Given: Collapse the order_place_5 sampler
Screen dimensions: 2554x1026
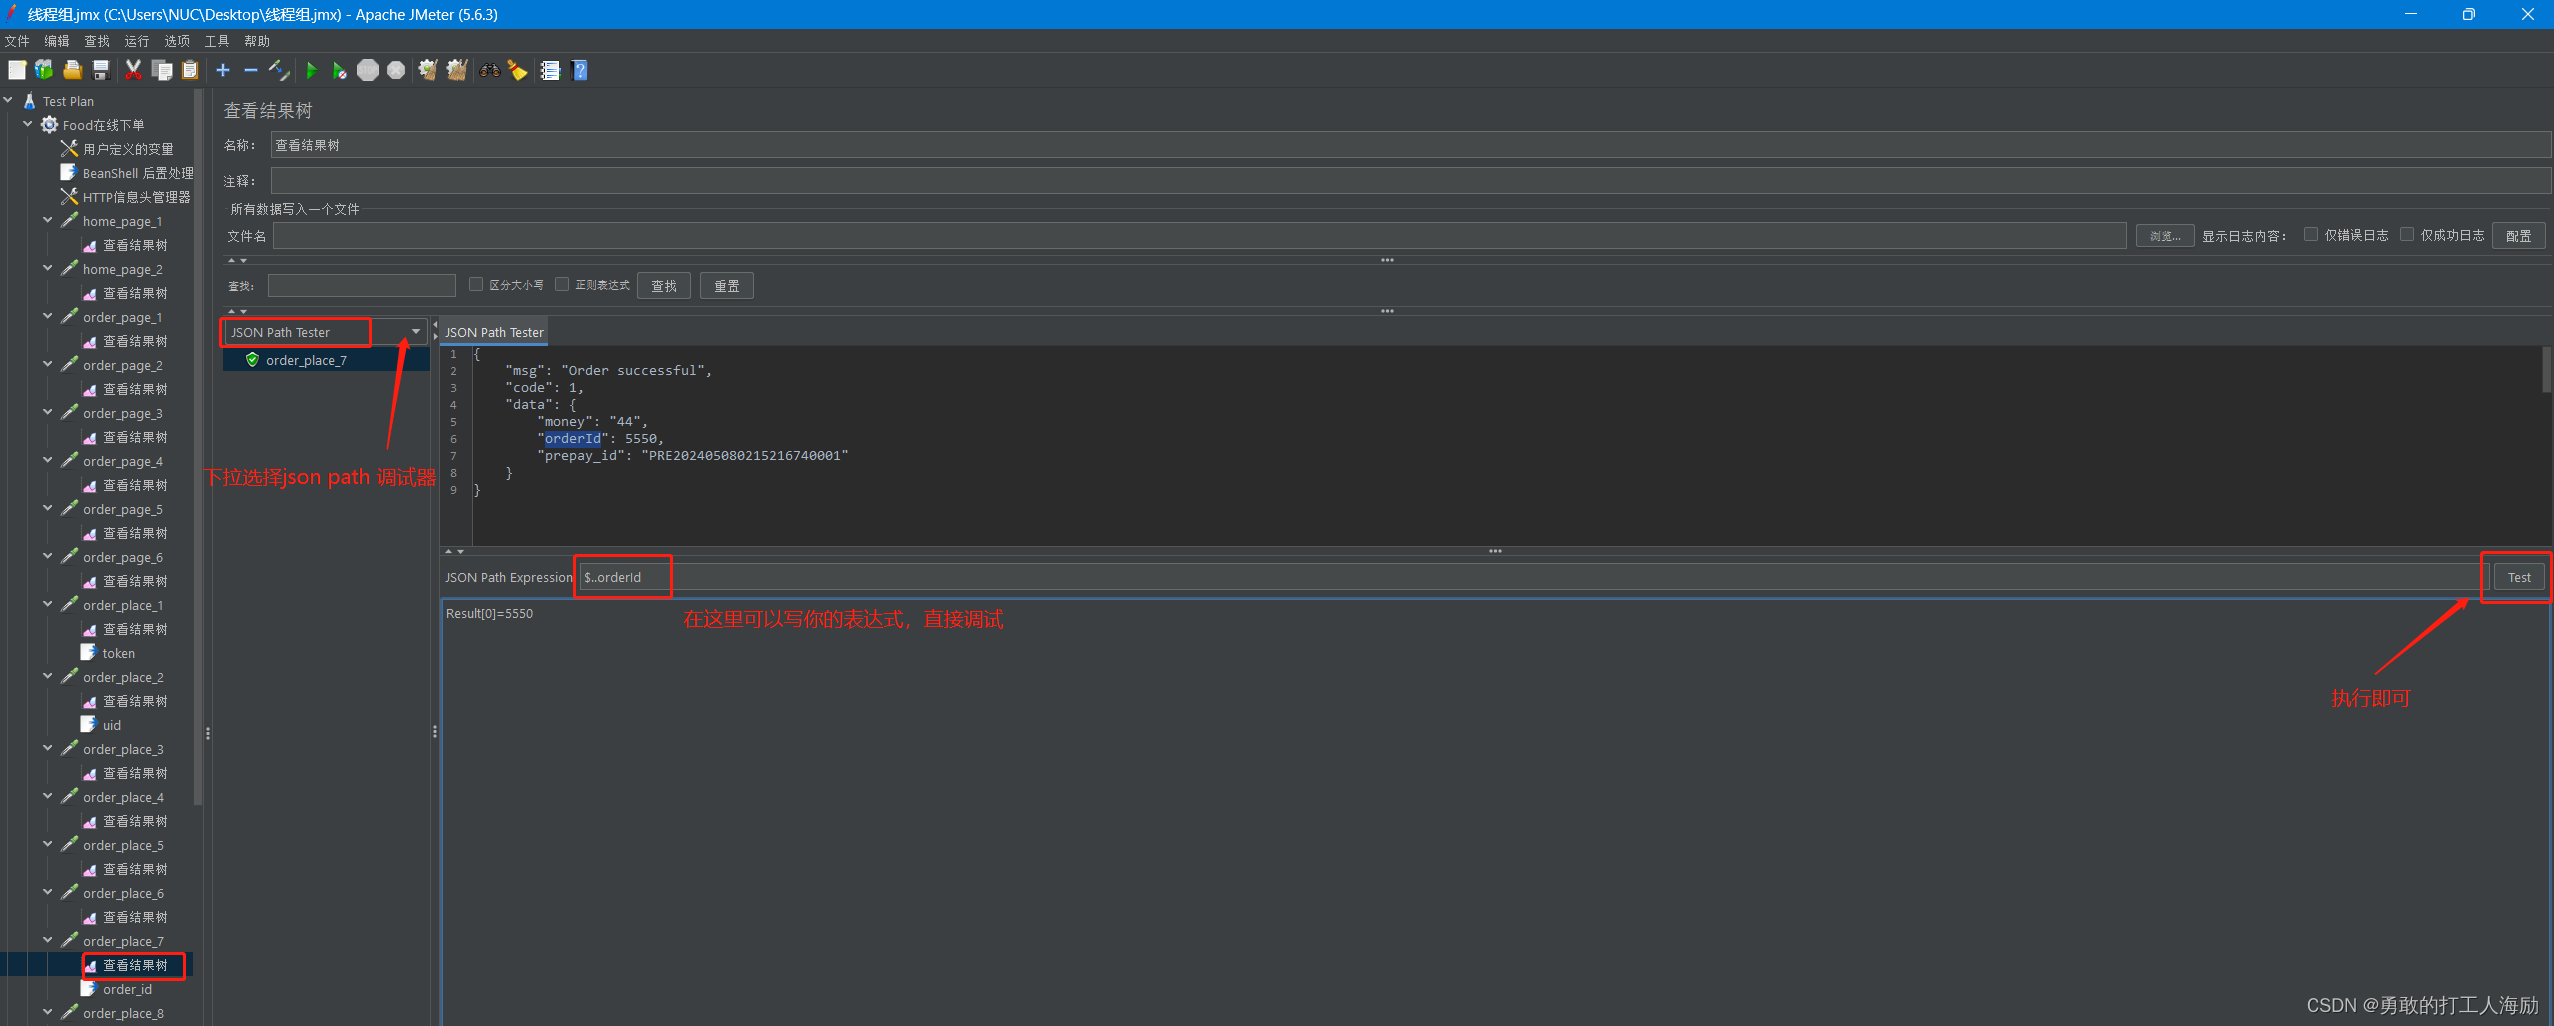Looking at the screenshot, I should 48,844.
